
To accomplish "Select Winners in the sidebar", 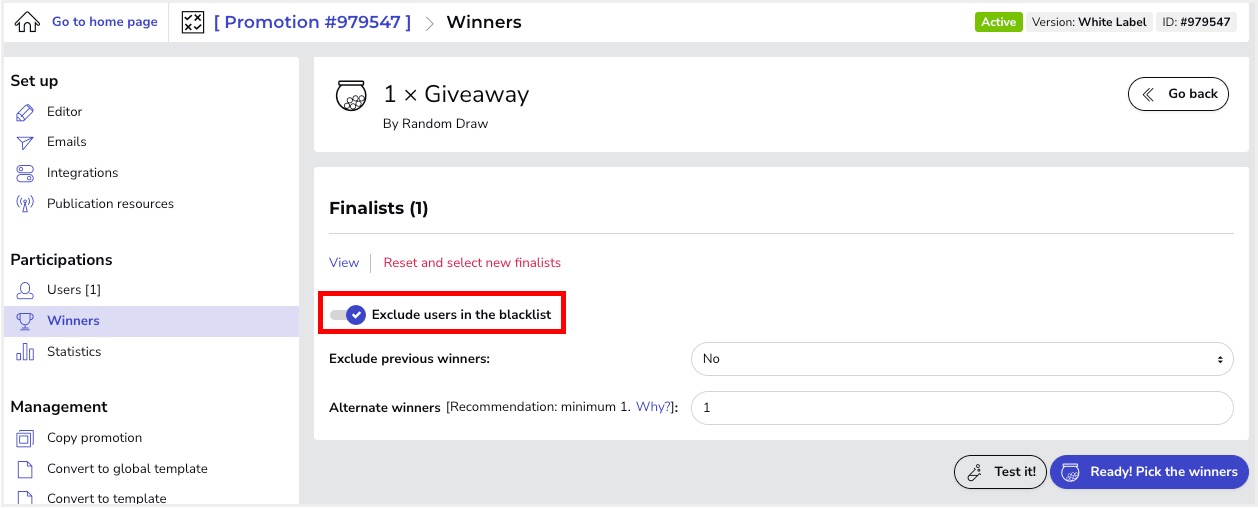I will [151, 321].
